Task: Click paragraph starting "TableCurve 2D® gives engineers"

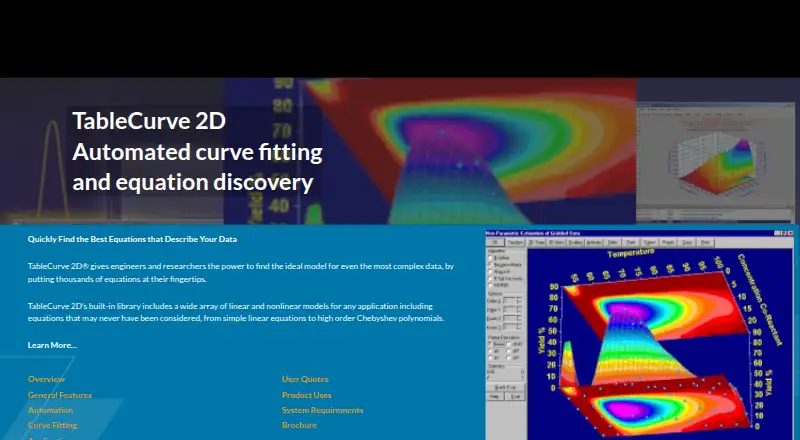Action: tap(241, 273)
